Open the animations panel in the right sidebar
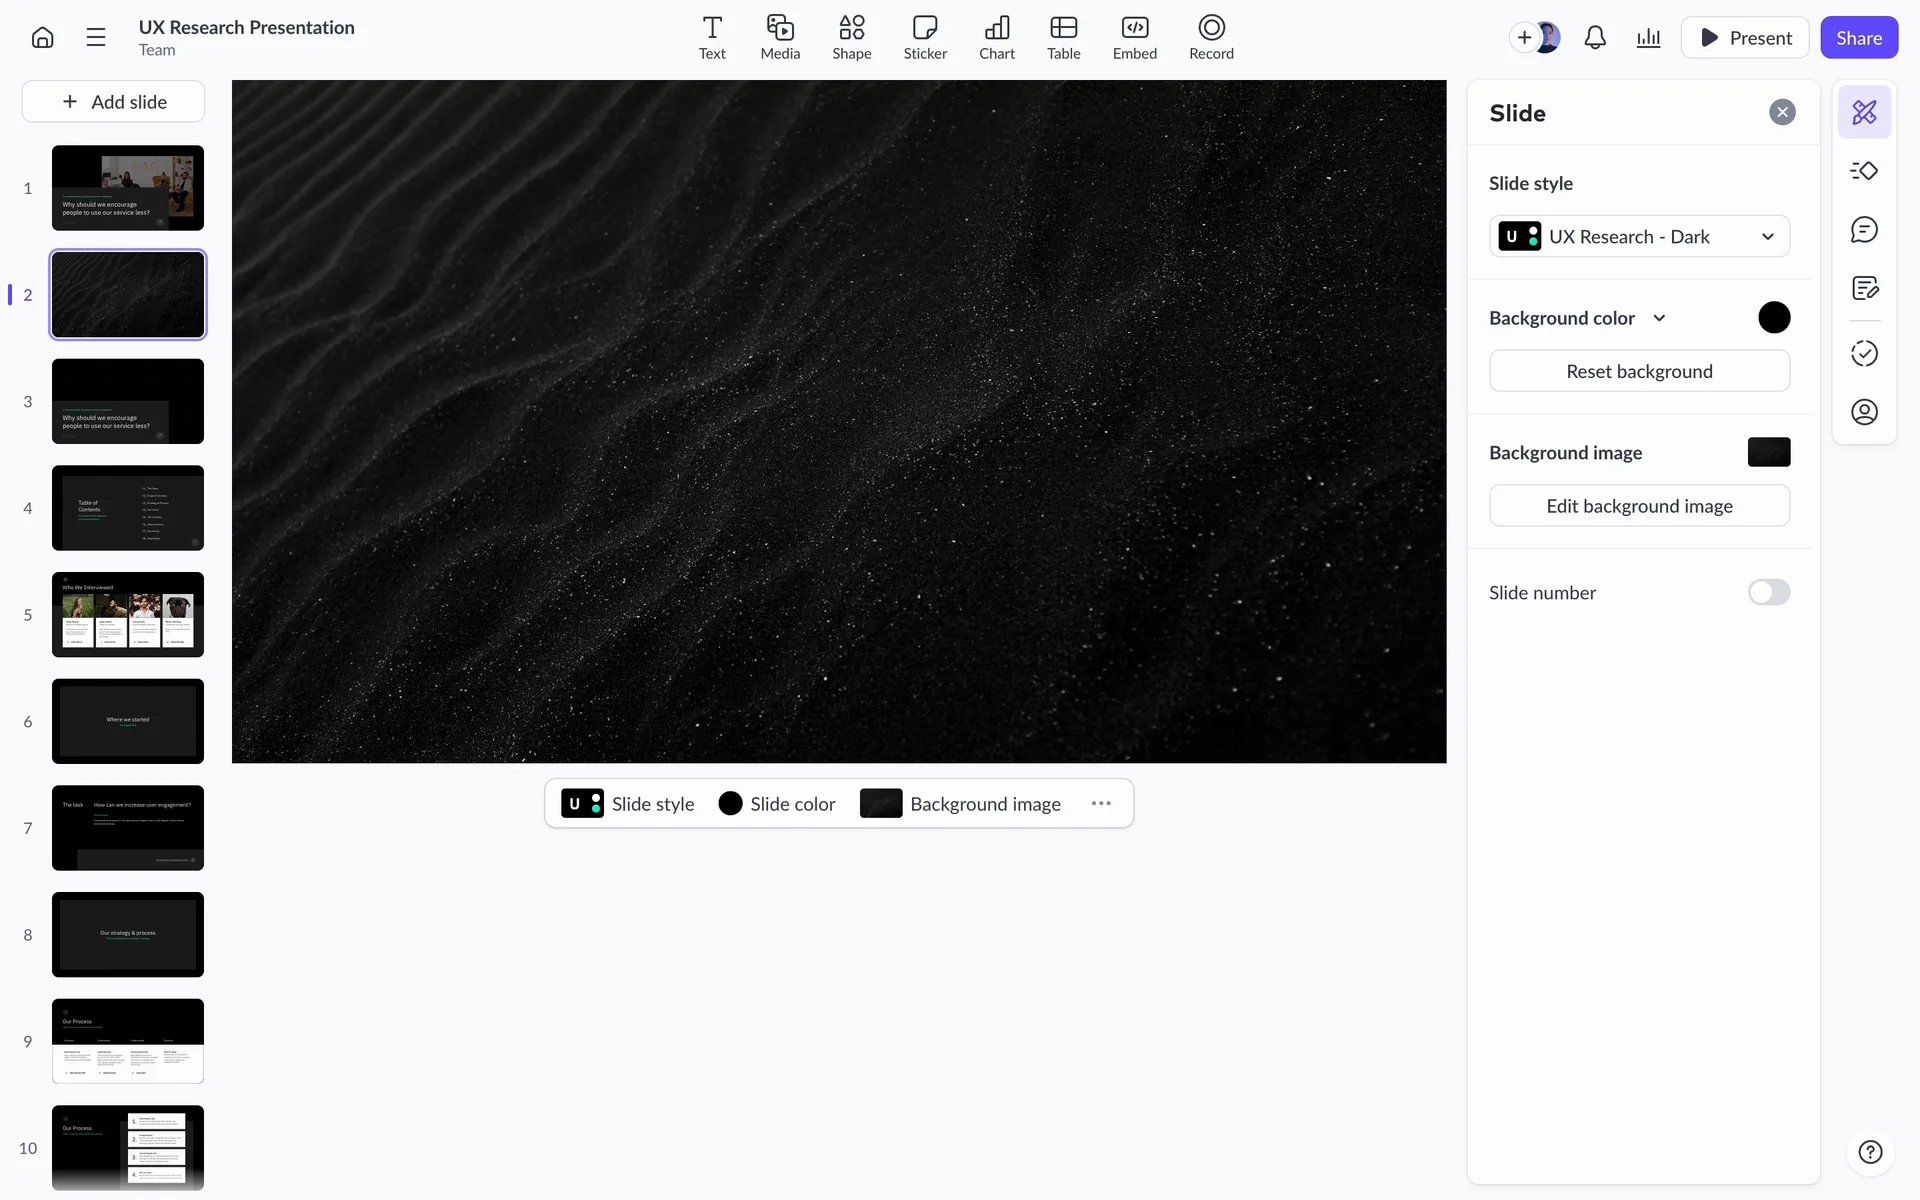 pos(1864,171)
